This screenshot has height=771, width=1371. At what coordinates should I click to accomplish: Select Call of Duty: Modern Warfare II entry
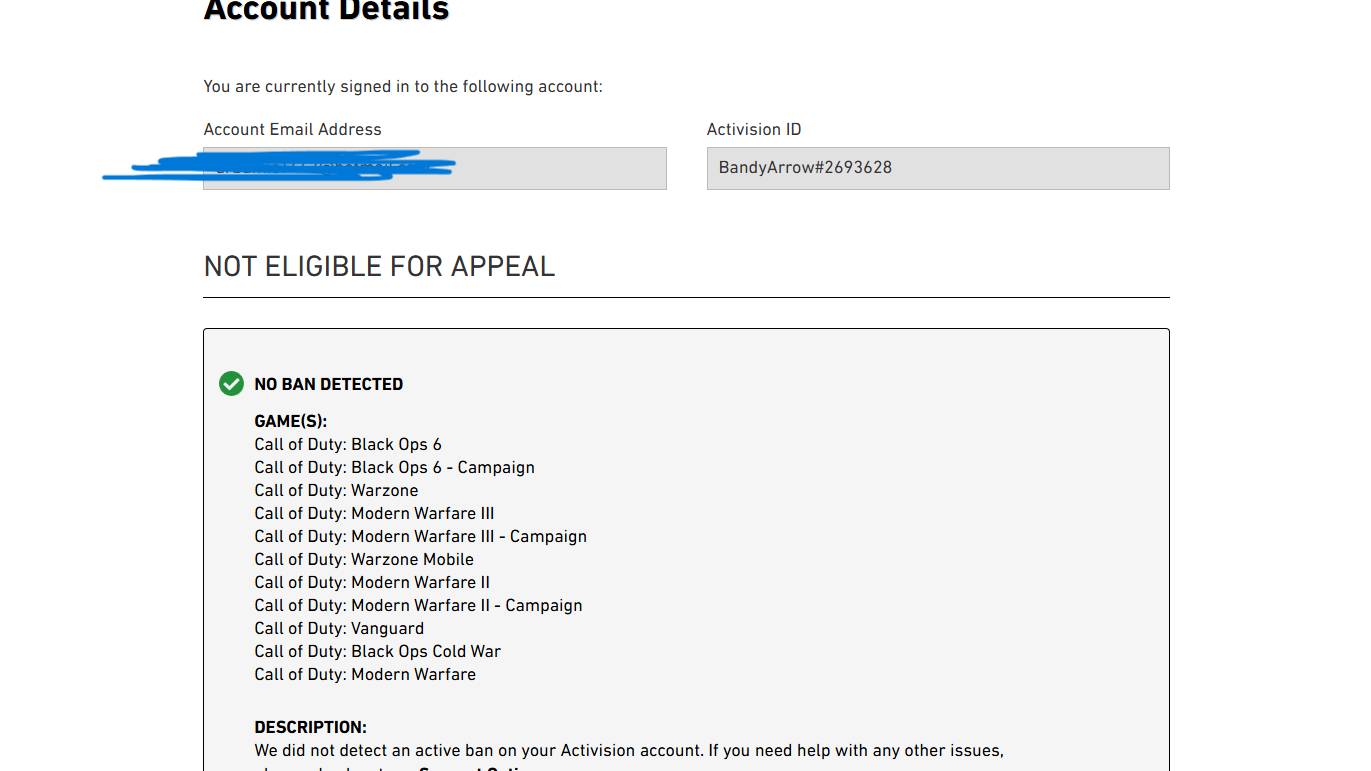(x=372, y=582)
